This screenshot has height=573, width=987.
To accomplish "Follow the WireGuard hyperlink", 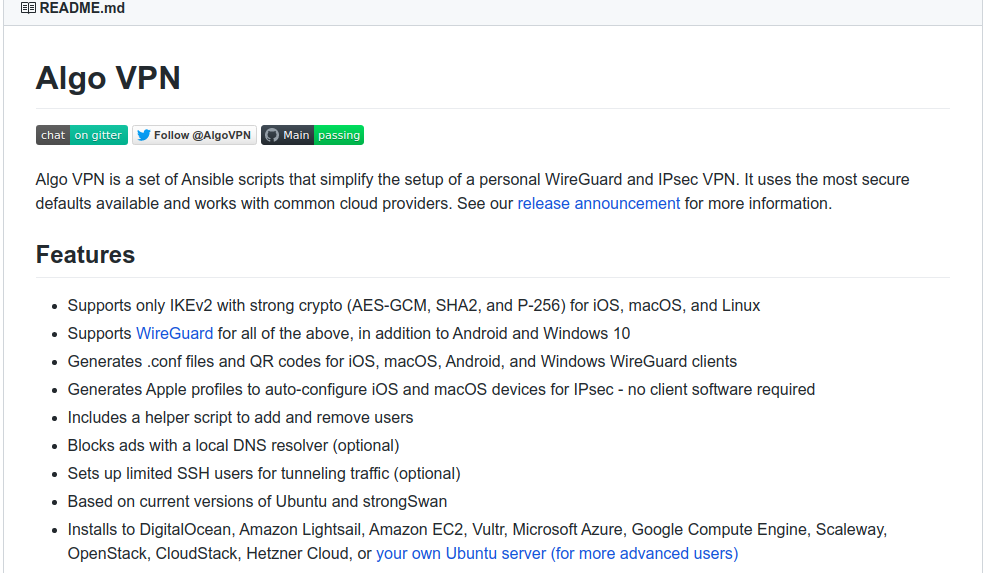I will (x=174, y=333).
